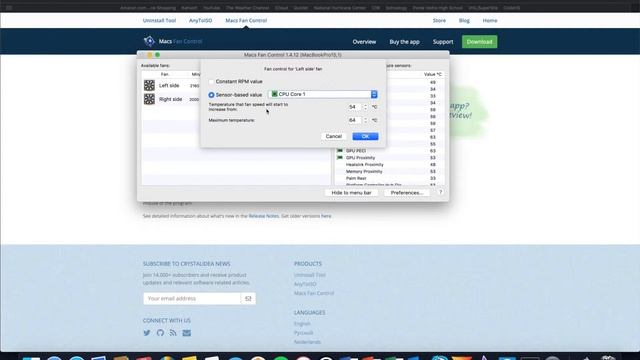This screenshot has width=640, height=360.
Task: Open the Overview nav item
Action: coord(364,42)
